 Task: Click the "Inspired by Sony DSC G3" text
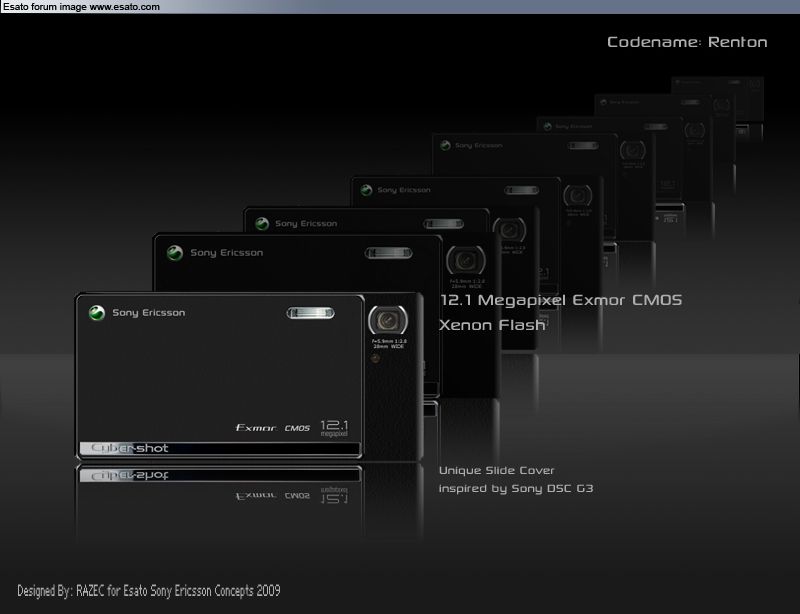coord(515,489)
